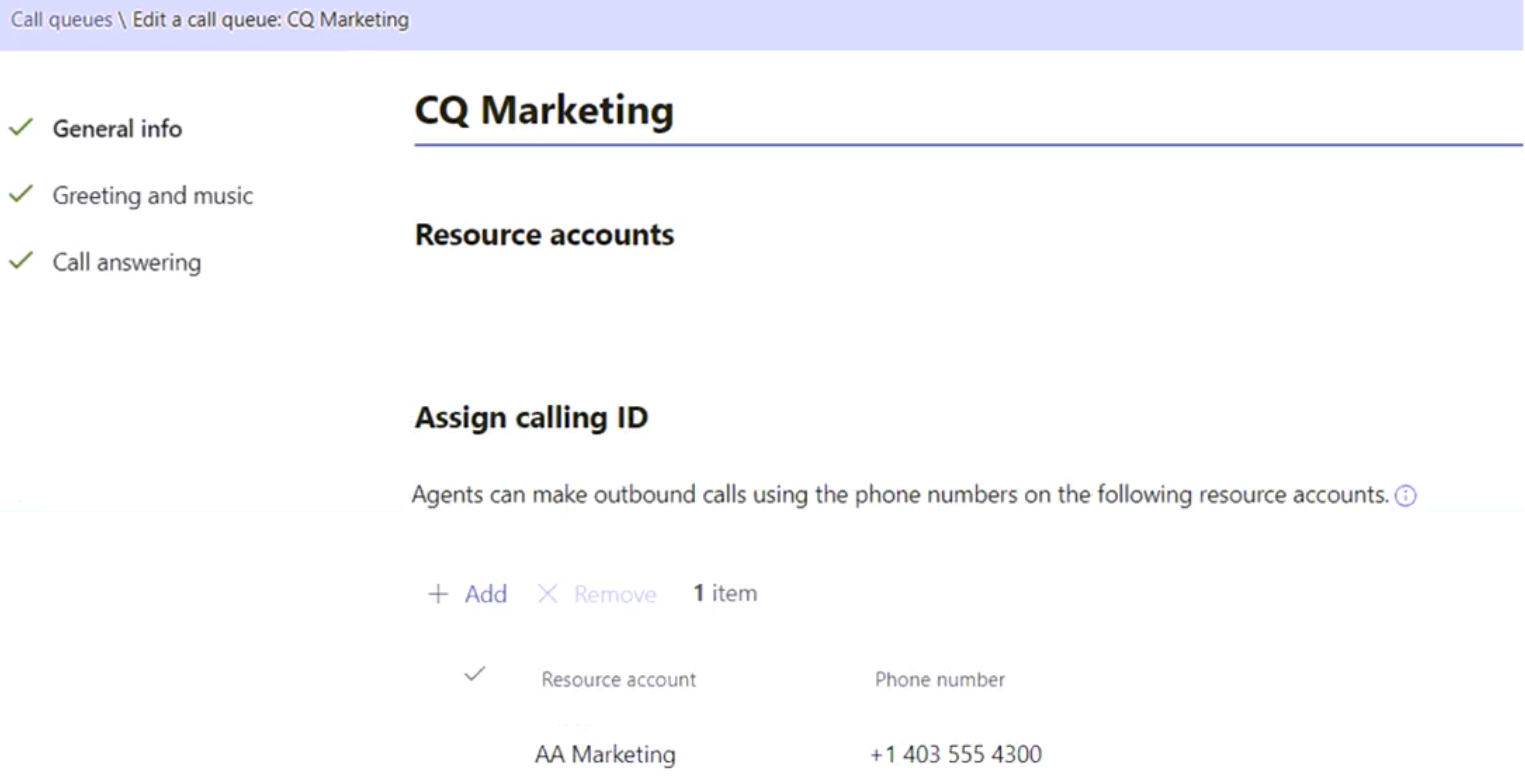Go to the Call answering step
Image resolution: width=1525 pixels, height=778 pixels.
[x=126, y=263]
